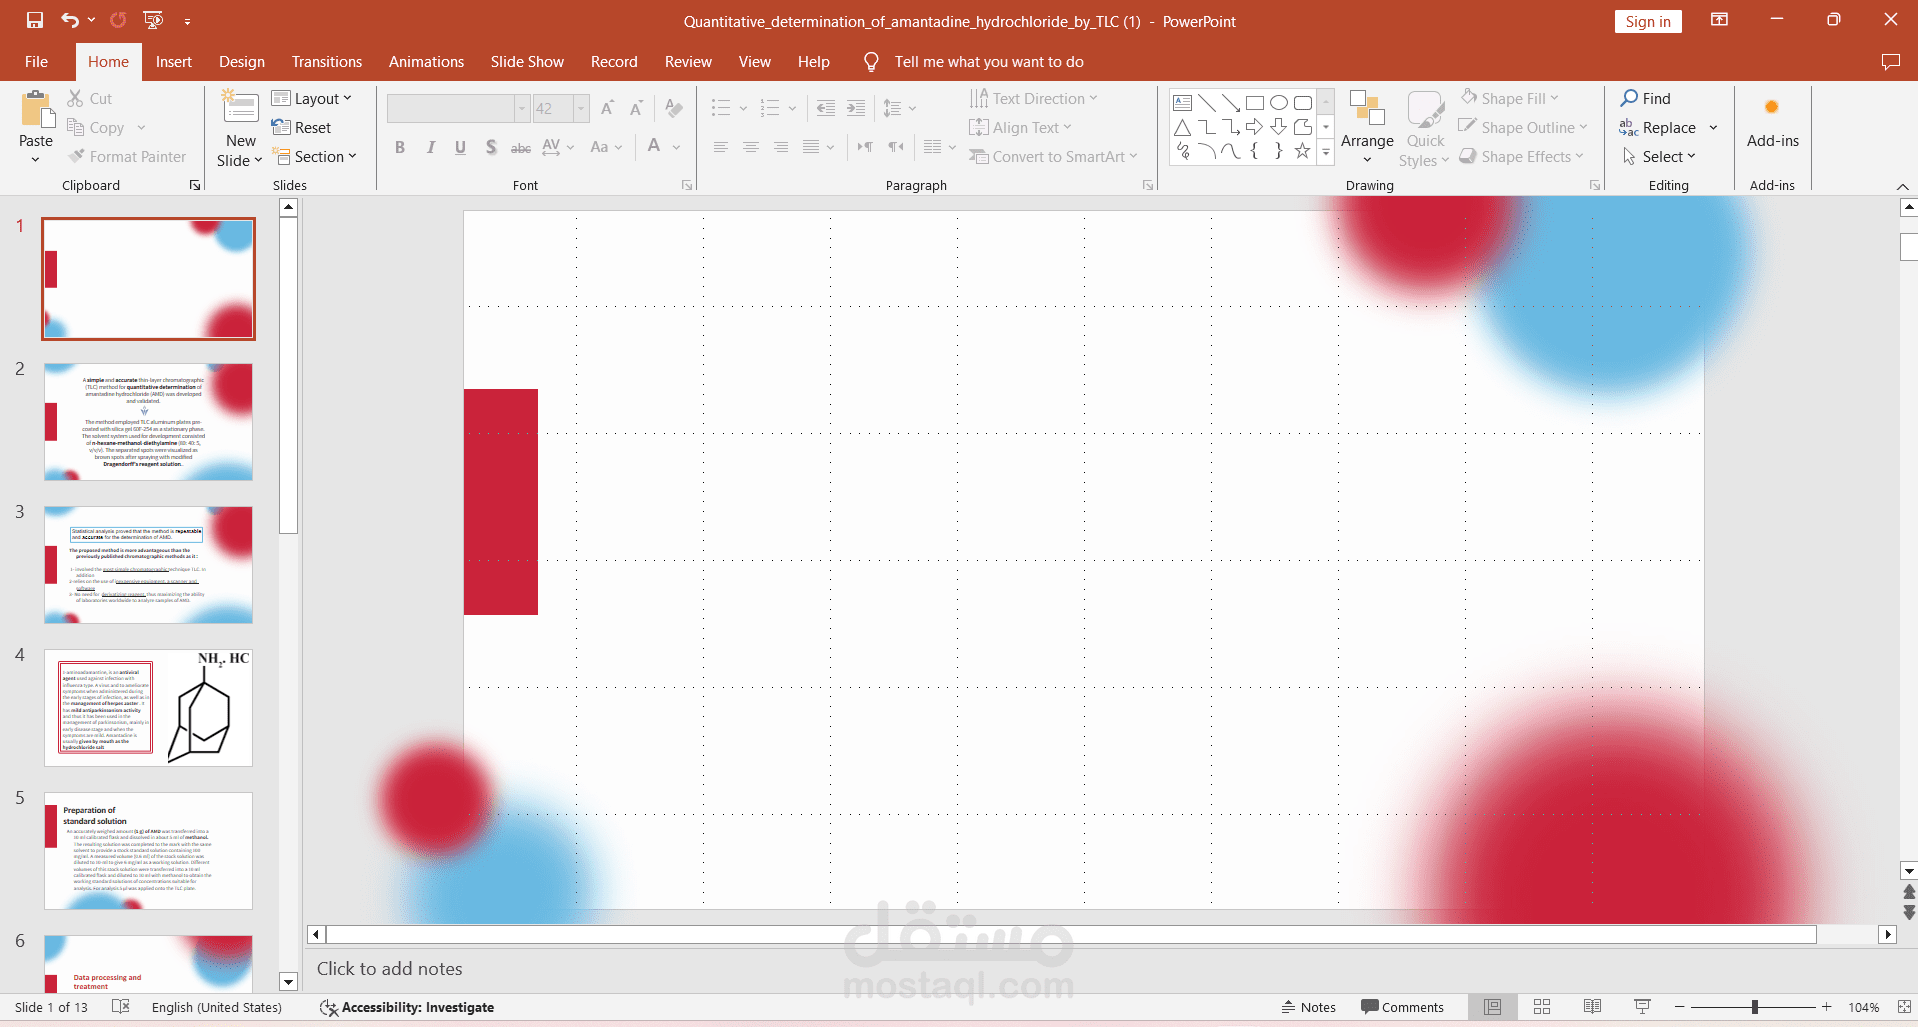Select the rectangle shape in gallery
The width and height of the screenshot is (1918, 1027).
coord(1255,103)
